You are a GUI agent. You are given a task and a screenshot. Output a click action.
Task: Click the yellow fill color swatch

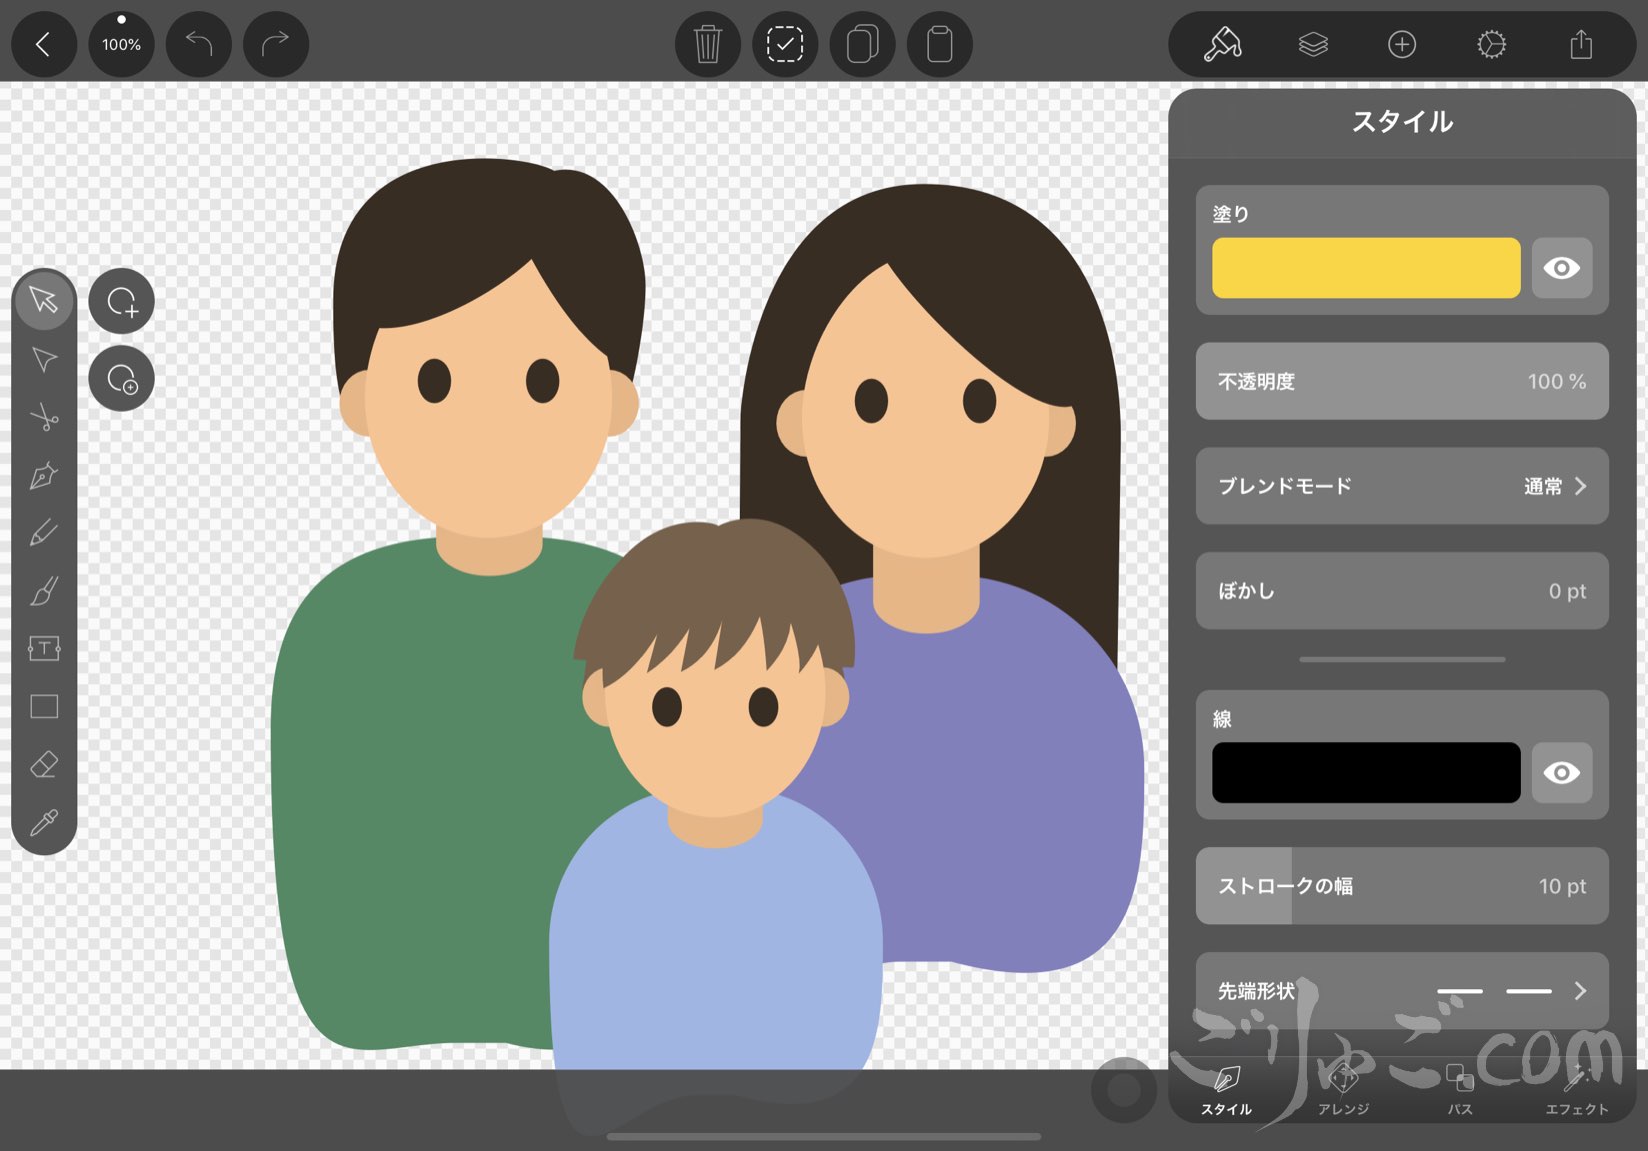click(1365, 268)
